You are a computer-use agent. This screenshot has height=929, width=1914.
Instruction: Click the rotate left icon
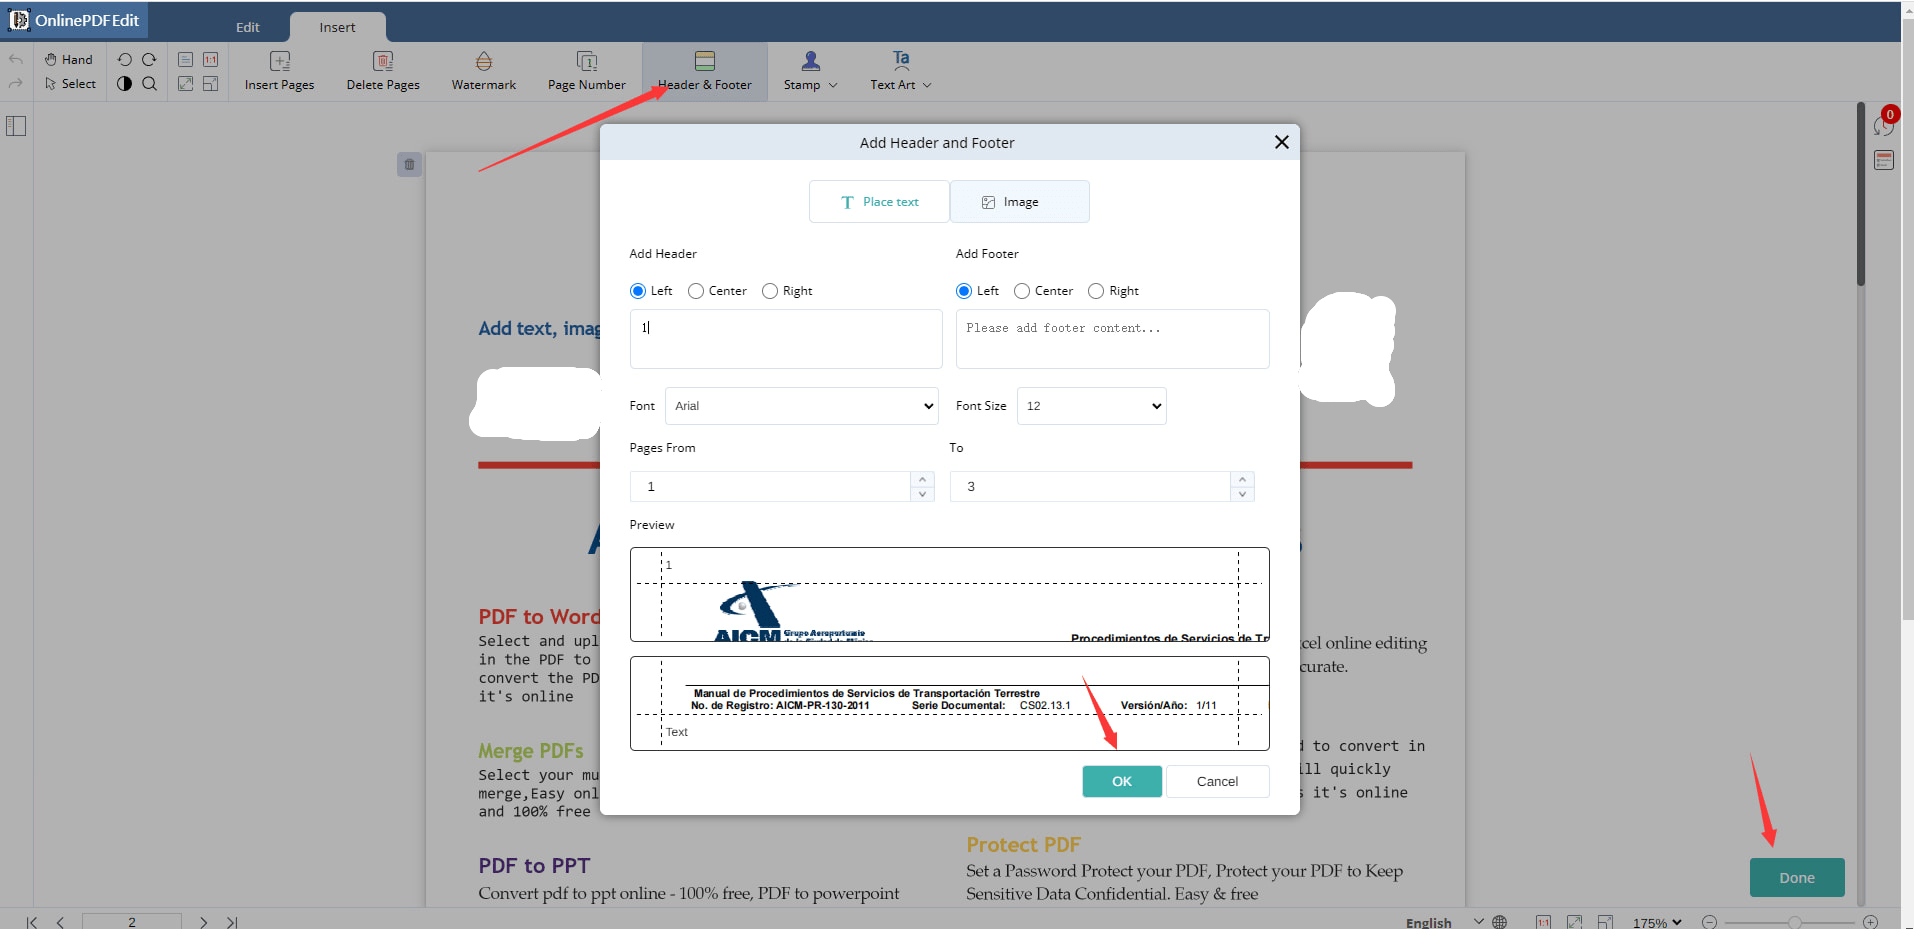point(124,59)
